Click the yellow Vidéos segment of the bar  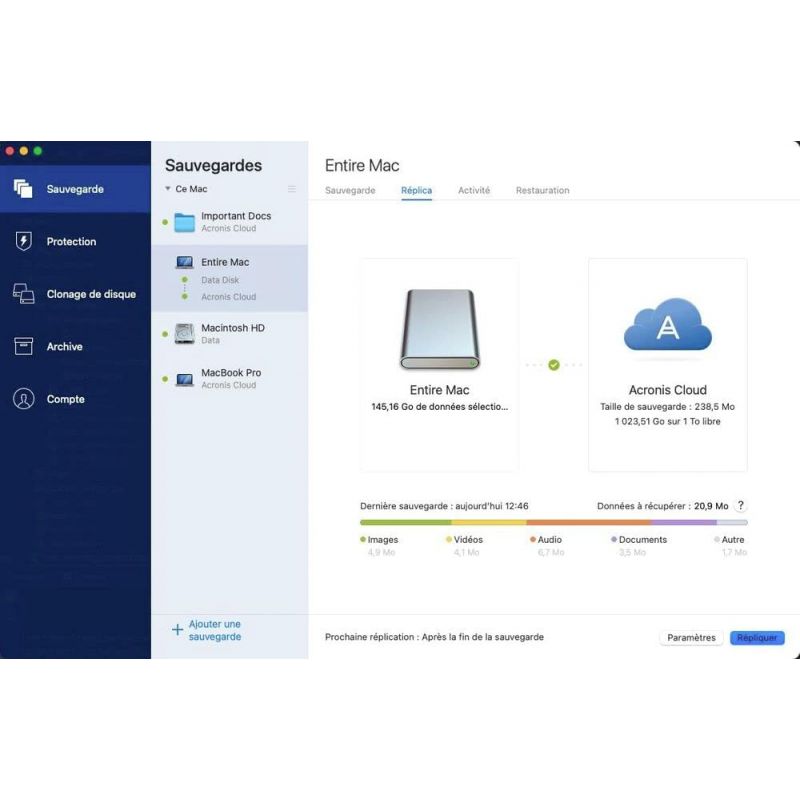489,522
